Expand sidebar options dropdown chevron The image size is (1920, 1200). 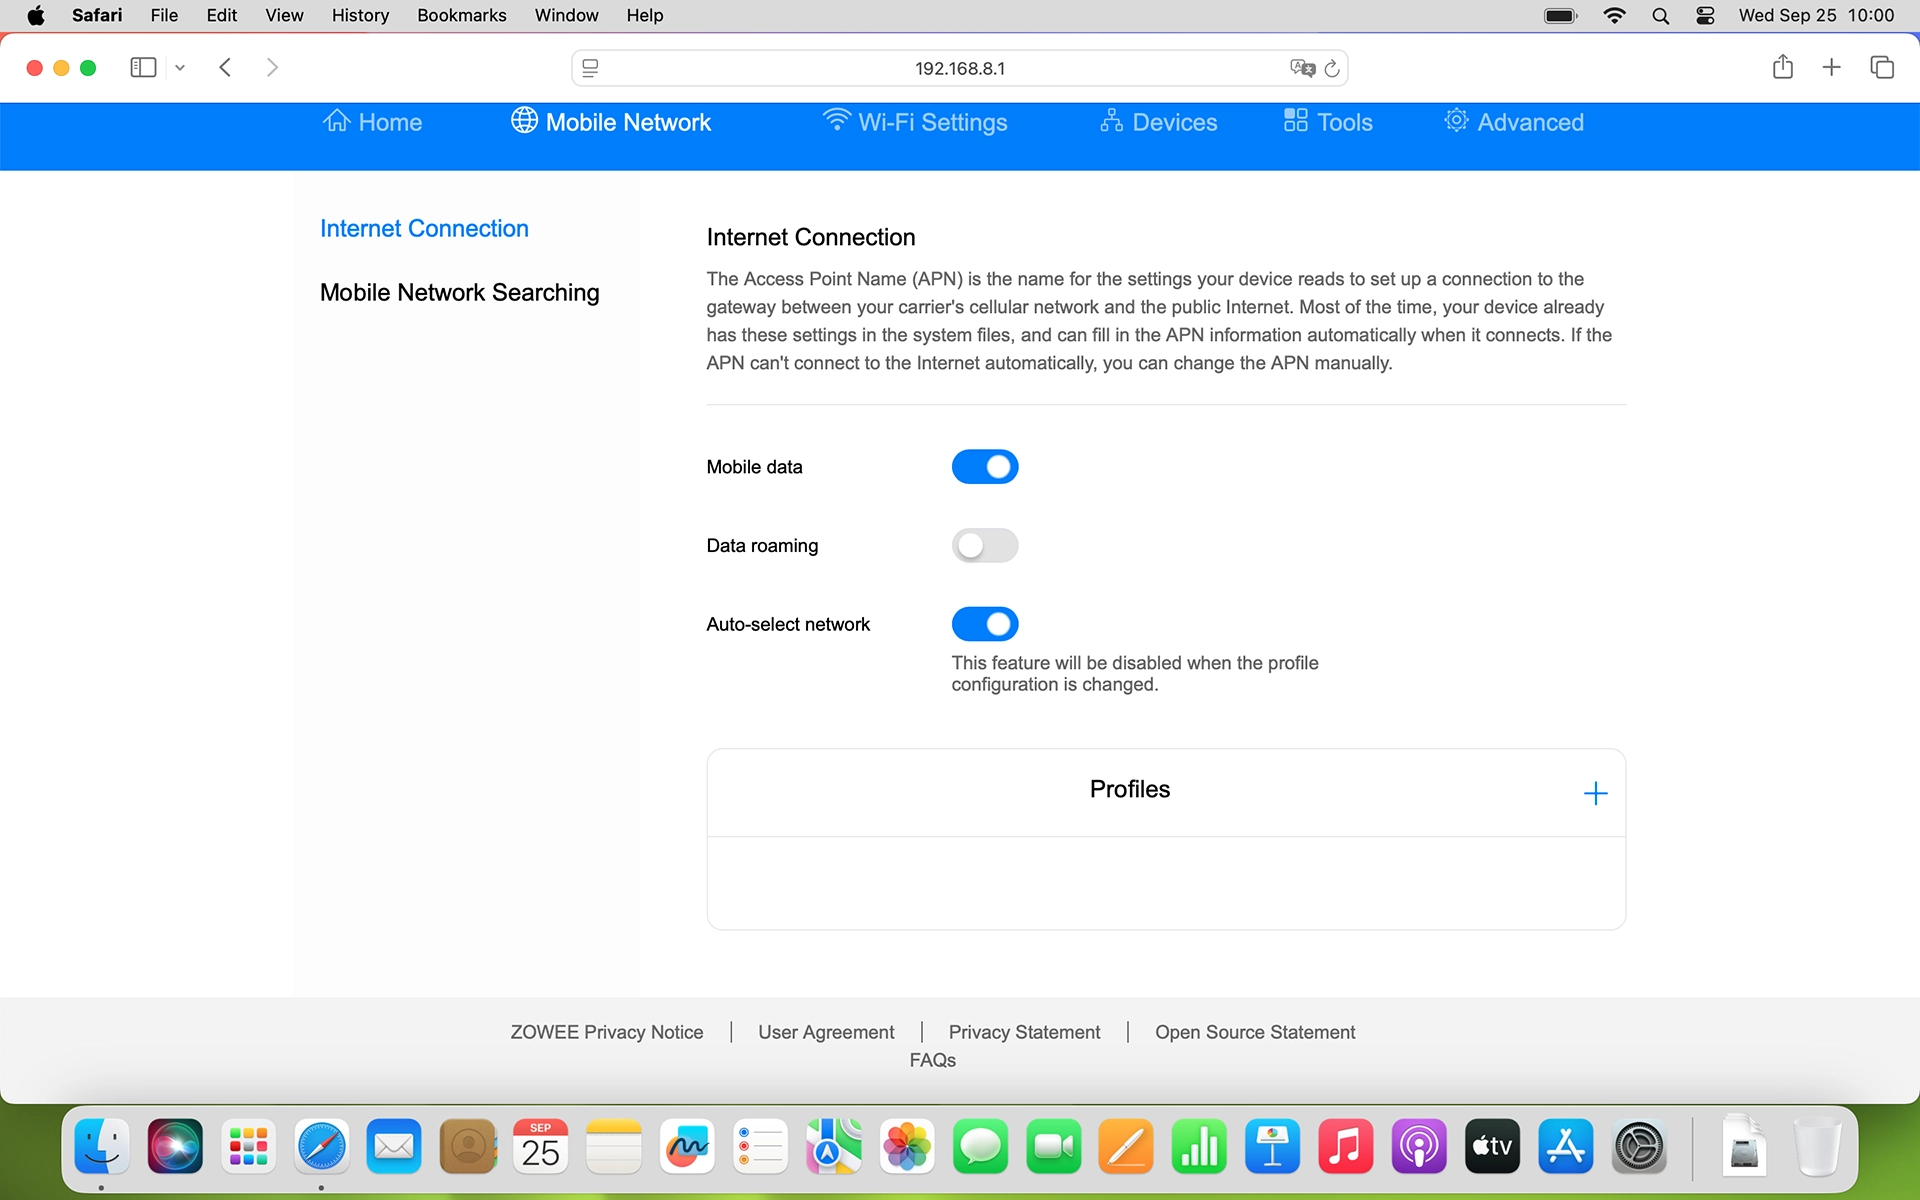(180, 68)
